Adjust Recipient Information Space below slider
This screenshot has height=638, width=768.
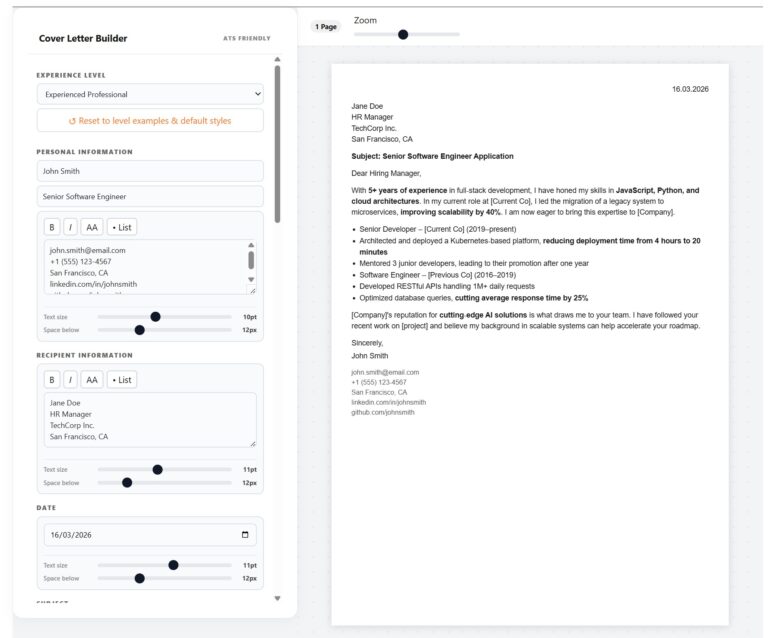click(127, 482)
